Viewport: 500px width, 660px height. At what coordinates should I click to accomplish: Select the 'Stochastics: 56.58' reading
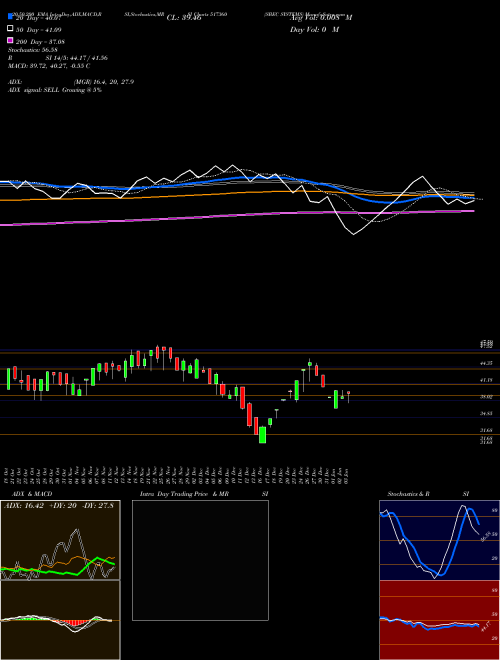pos(32,50)
